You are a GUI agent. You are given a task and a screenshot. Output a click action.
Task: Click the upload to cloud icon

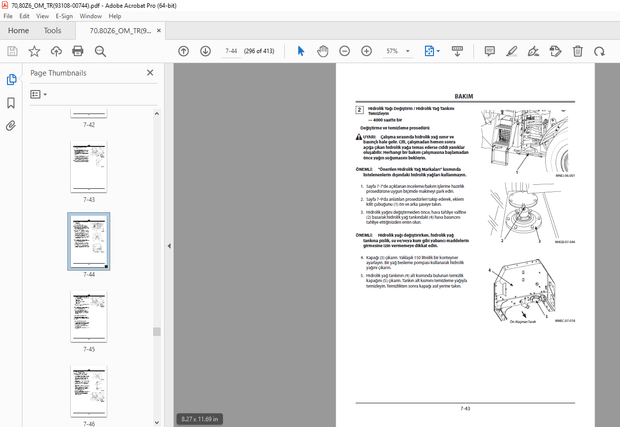56,51
